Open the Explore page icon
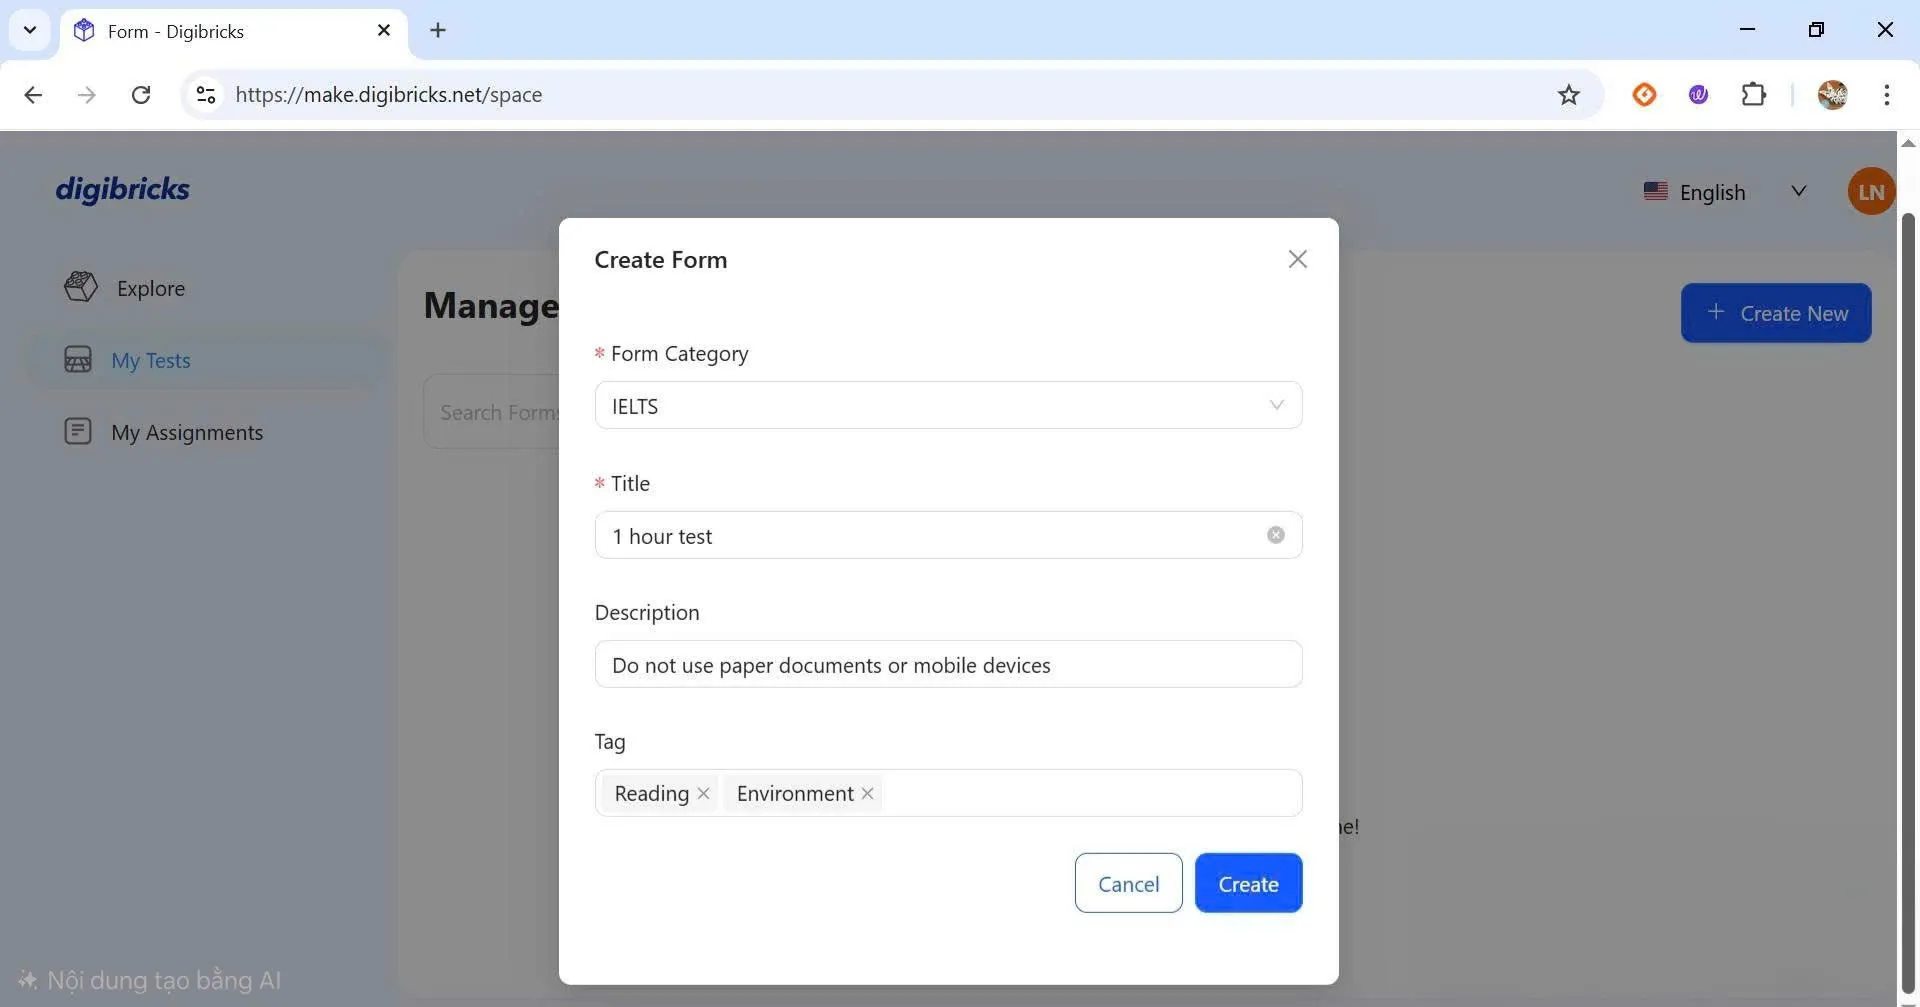1920x1007 pixels. coord(81,287)
